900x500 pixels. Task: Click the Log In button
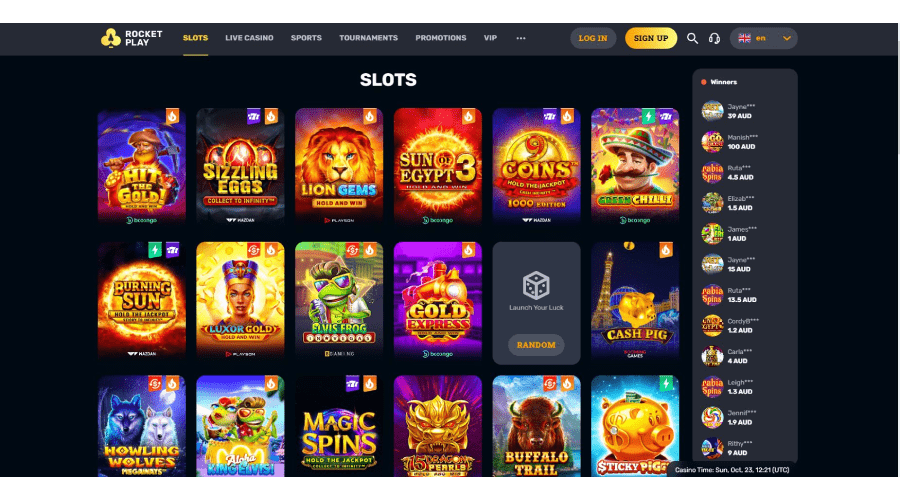click(593, 38)
